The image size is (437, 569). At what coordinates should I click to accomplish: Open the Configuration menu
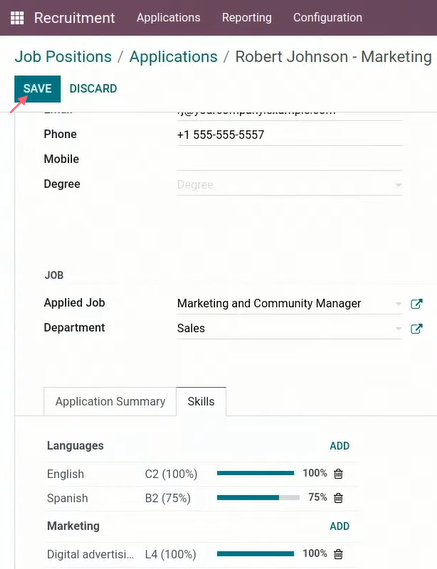(327, 17)
